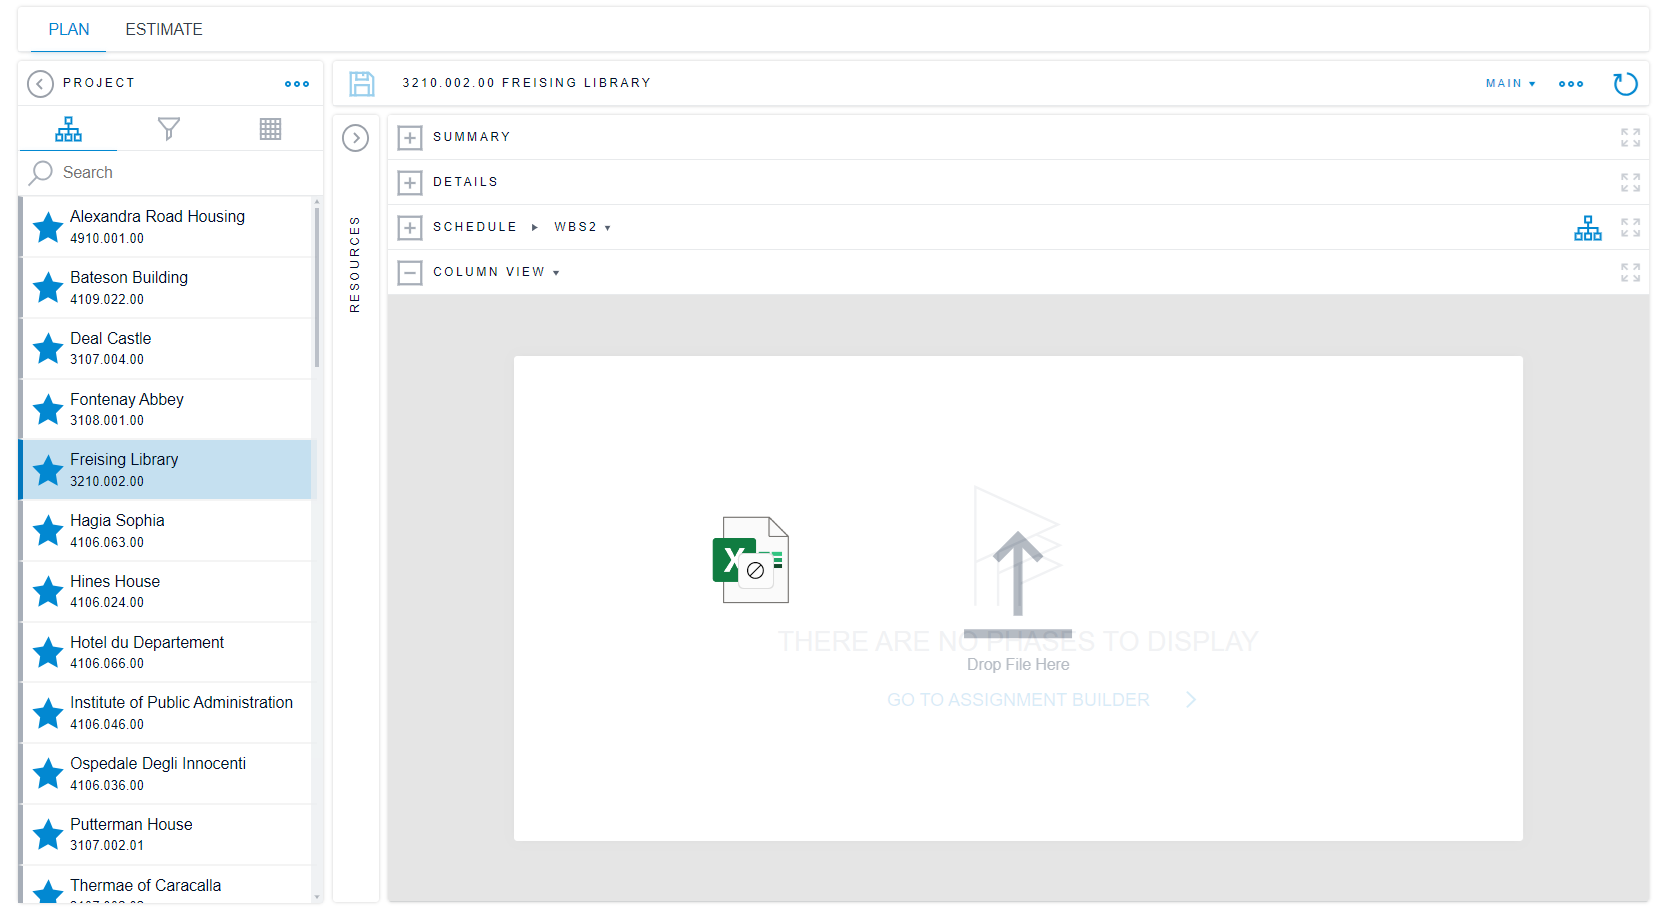This screenshot has width=1661, height=908.
Task: Click the search magnifier icon
Action: coord(42,172)
